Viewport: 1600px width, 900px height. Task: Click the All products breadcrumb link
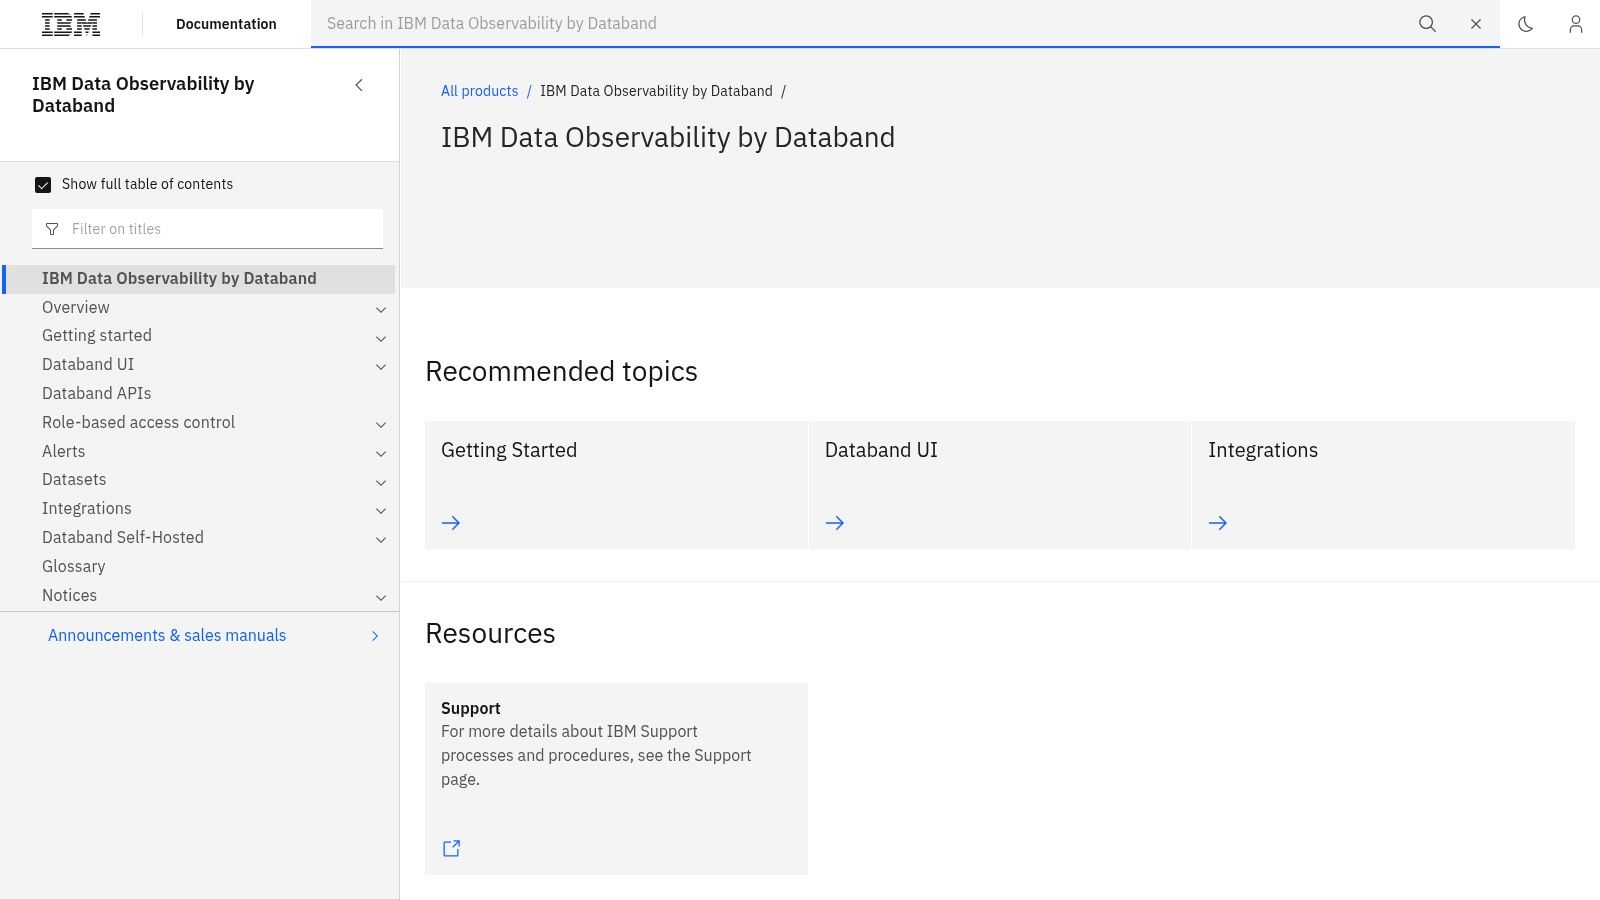click(480, 91)
